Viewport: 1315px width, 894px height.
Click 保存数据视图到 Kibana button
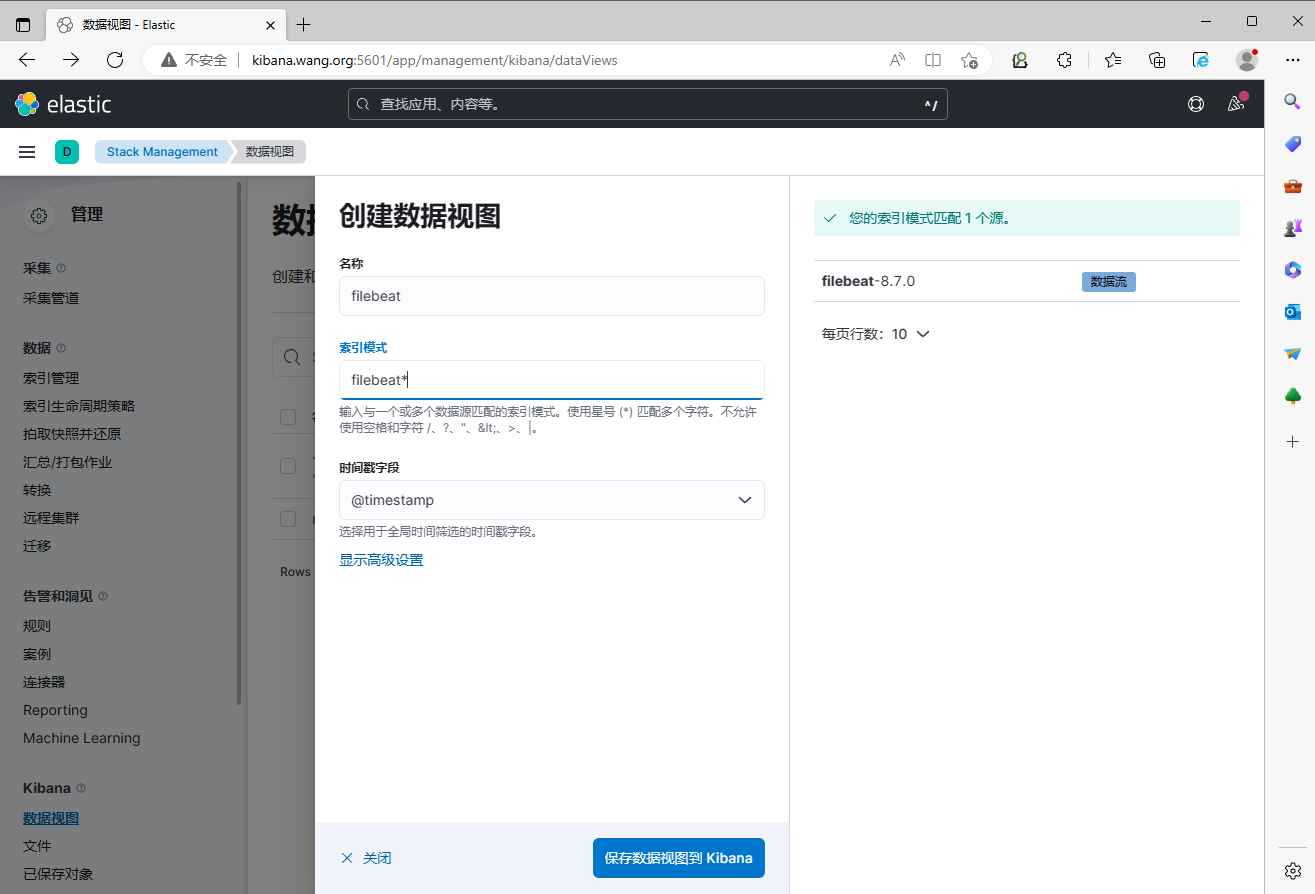click(x=679, y=858)
